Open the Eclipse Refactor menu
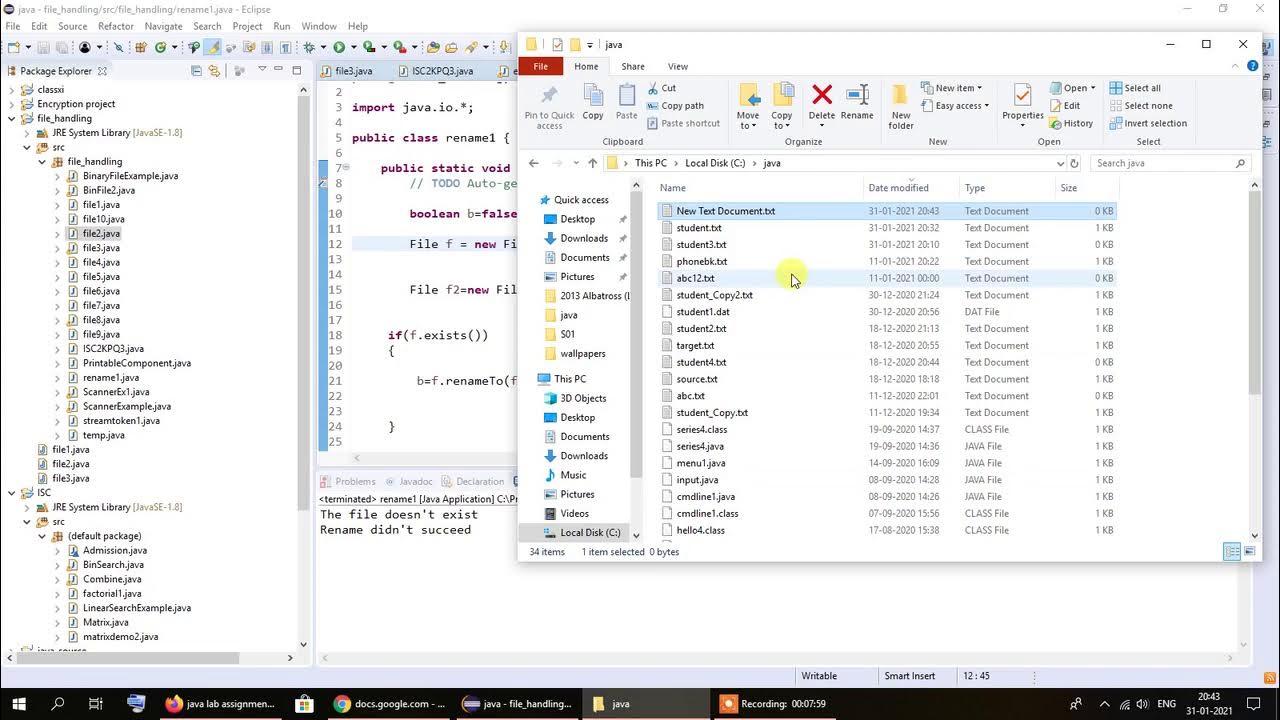 click(116, 26)
